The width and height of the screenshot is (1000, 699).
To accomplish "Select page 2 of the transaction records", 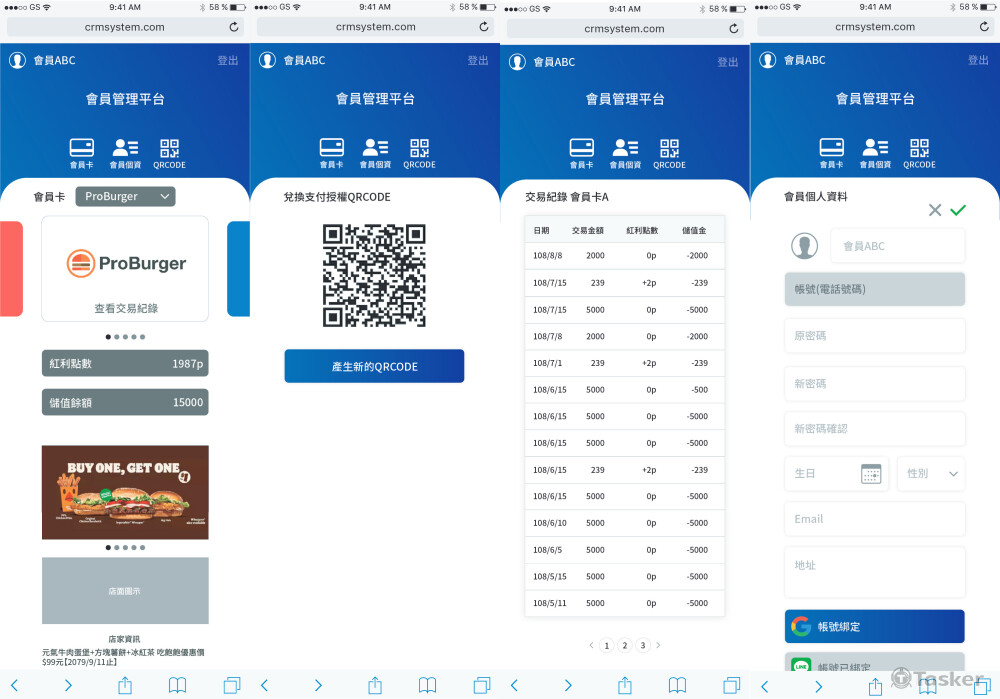I will coord(624,645).
